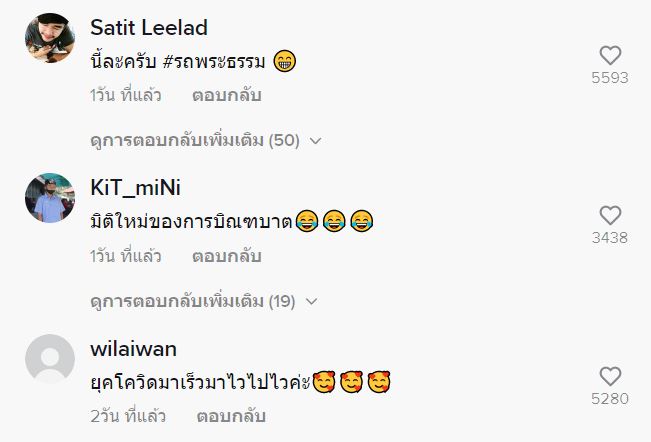
Task: Reply to KiT_miNi's comment via ตอบกลับ
Action: tap(227, 256)
